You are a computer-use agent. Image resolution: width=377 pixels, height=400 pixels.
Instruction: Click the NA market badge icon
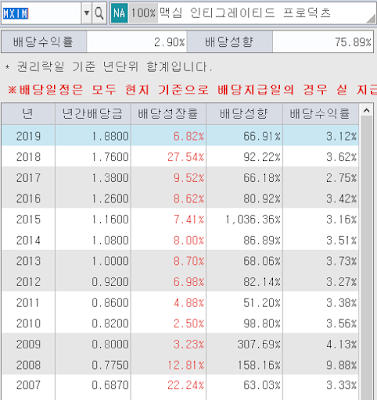pos(119,13)
